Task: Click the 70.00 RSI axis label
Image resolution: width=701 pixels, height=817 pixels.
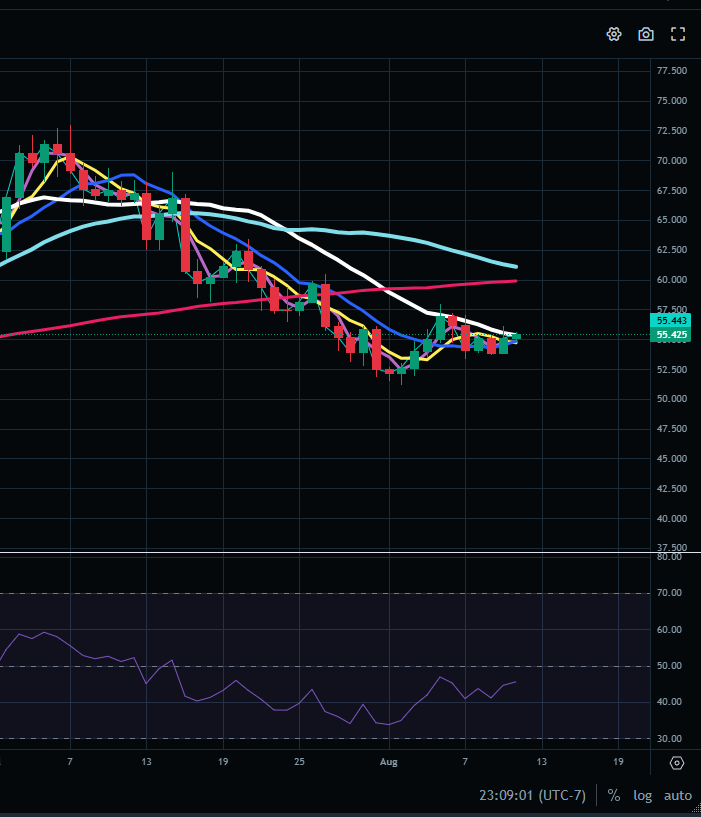Action: [x=669, y=593]
